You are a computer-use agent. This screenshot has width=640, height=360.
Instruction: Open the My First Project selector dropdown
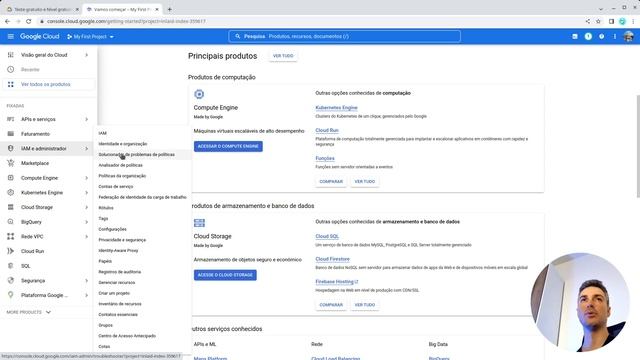(x=90, y=36)
